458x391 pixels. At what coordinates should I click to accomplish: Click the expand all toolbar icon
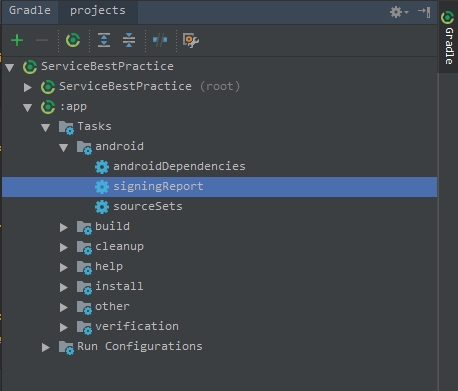[104, 40]
